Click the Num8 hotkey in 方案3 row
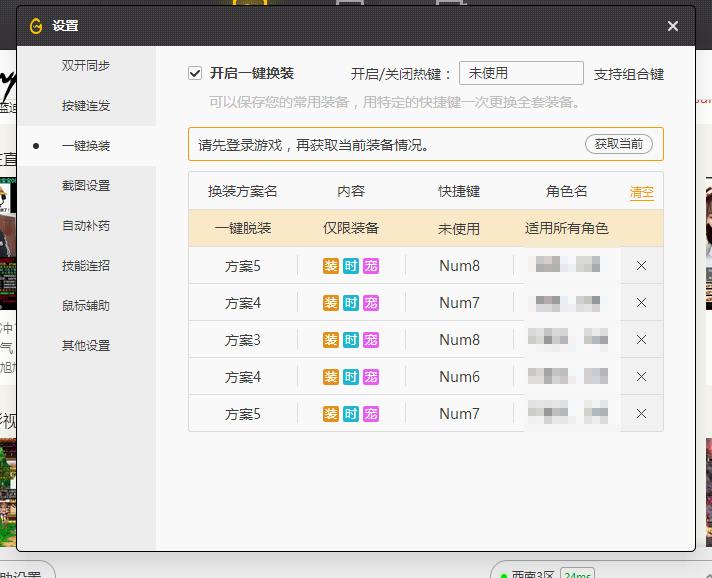 click(x=459, y=340)
